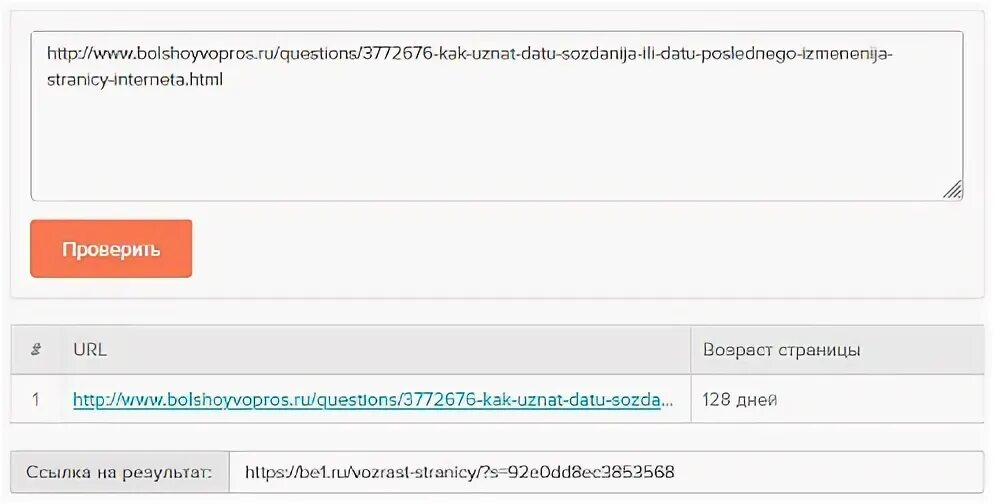The height and width of the screenshot is (504, 996).
Task: Click the 128 дней age cell
Action: 740,400
